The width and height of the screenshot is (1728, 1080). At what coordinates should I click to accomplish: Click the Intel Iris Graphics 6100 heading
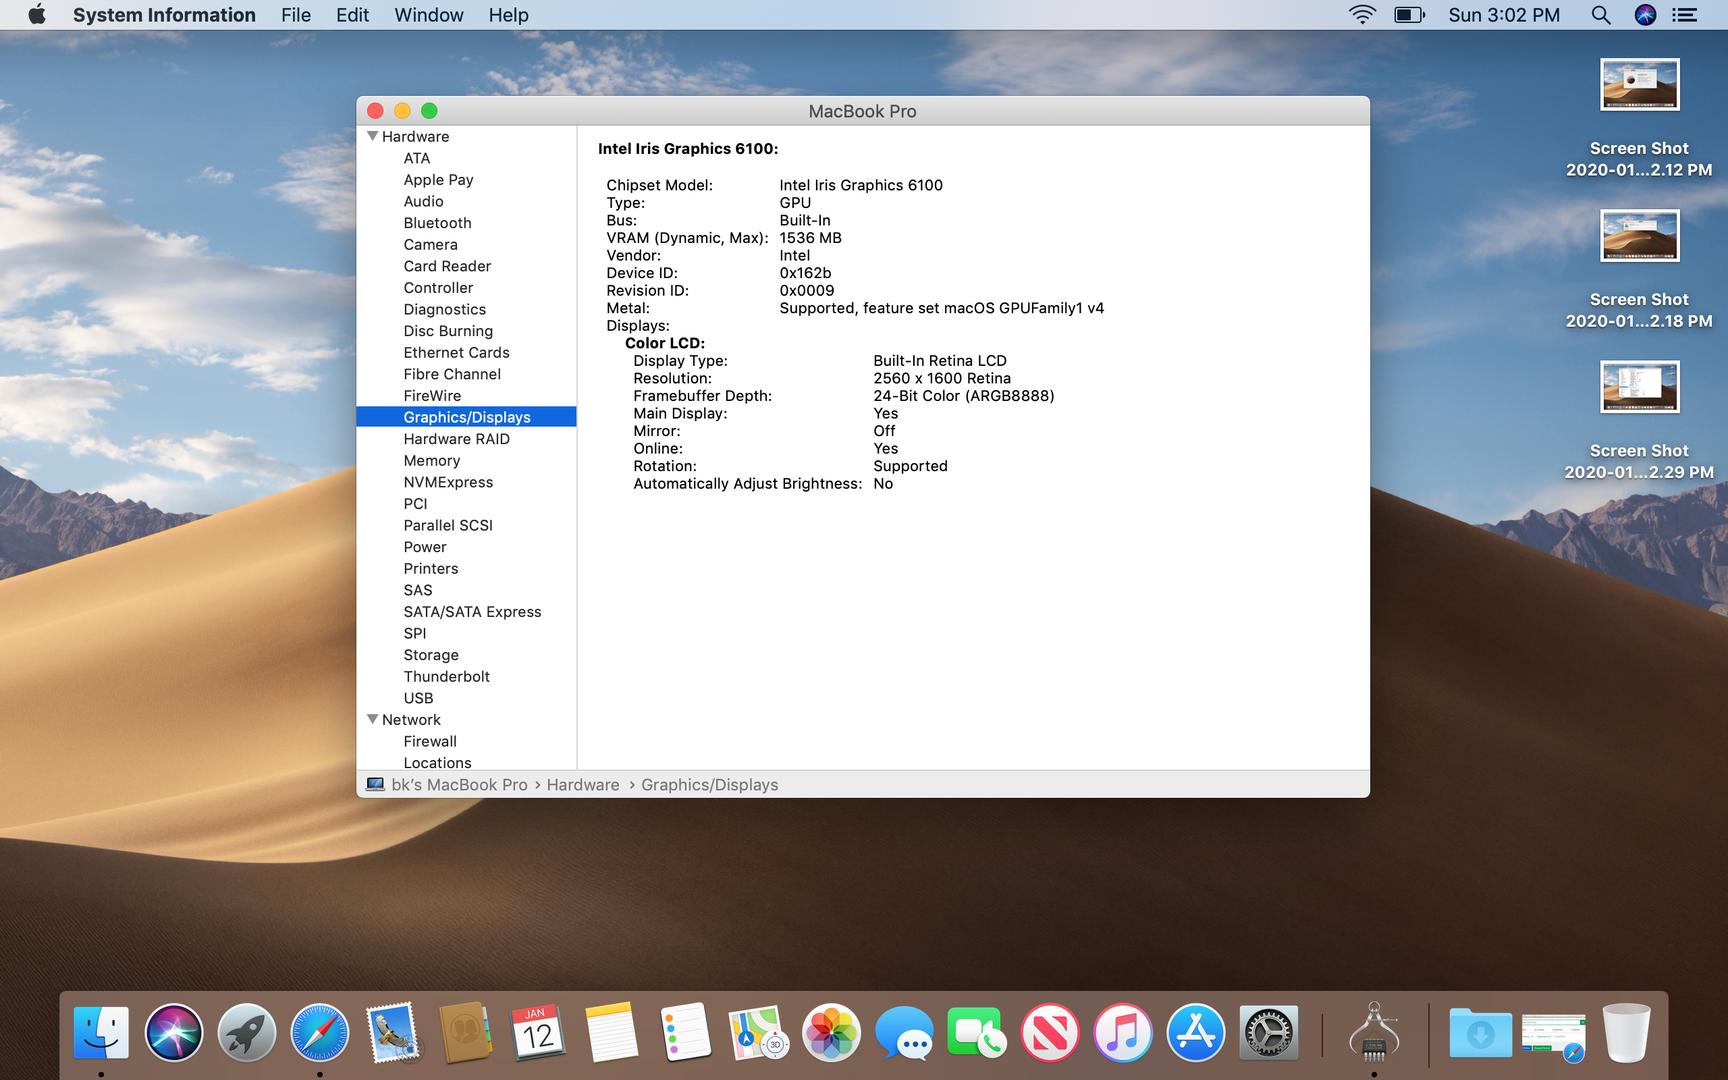point(688,149)
